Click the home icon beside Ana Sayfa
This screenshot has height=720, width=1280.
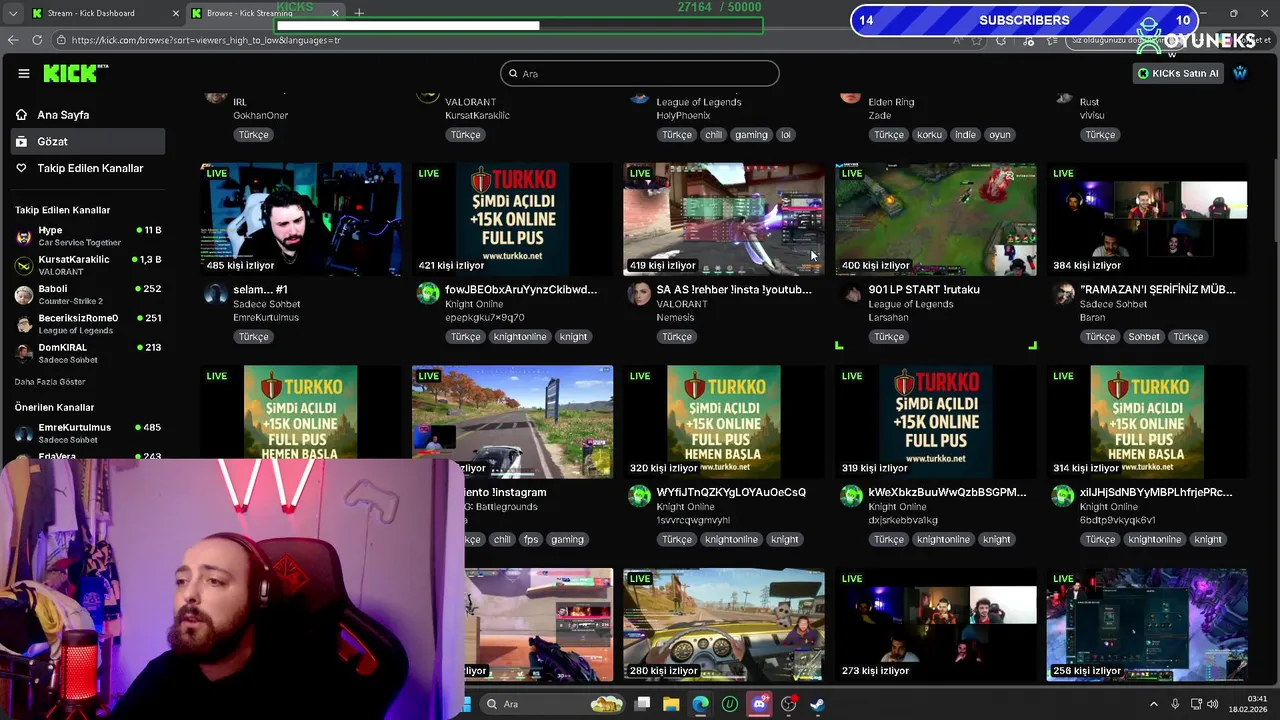21,115
